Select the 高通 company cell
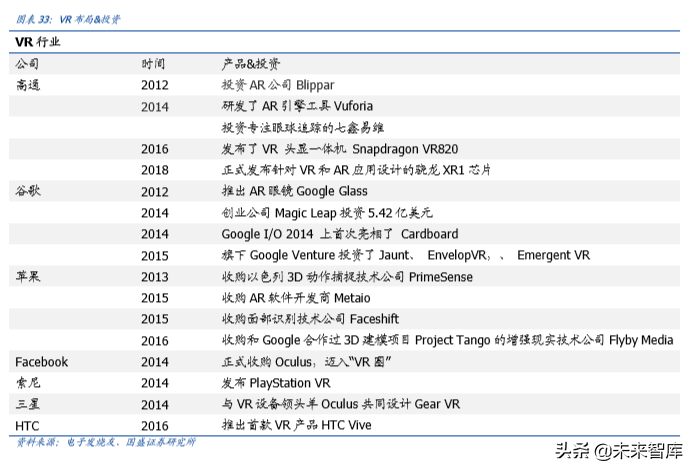 point(28,85)
